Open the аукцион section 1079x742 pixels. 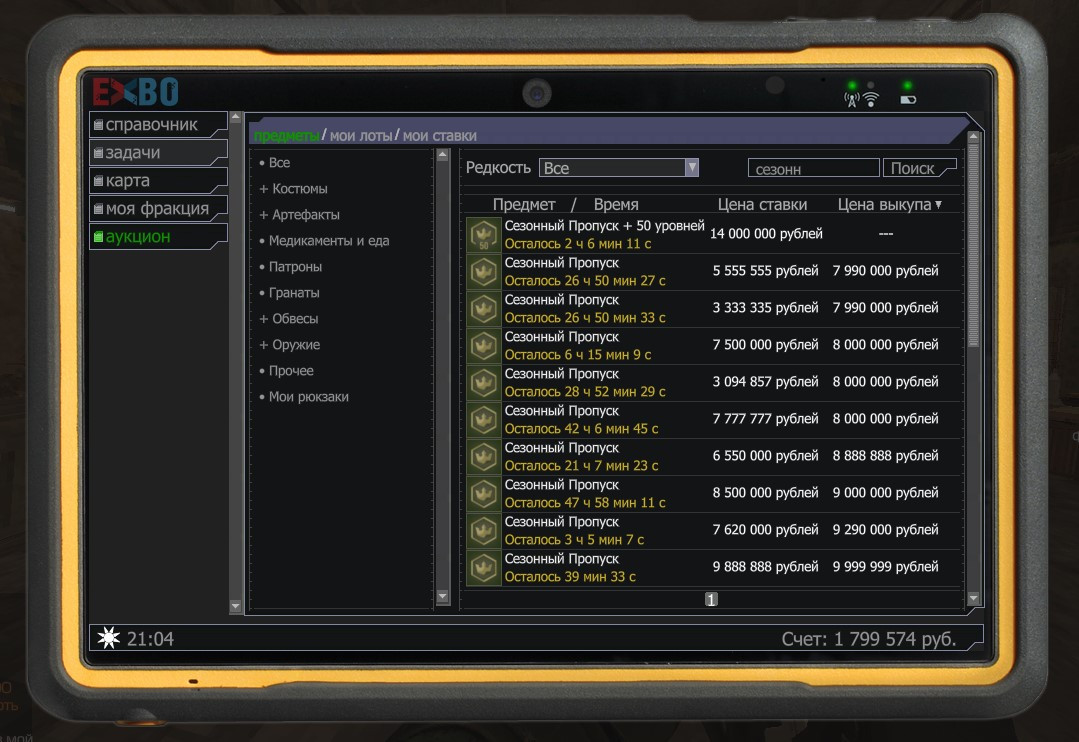(x=158, y=237)
